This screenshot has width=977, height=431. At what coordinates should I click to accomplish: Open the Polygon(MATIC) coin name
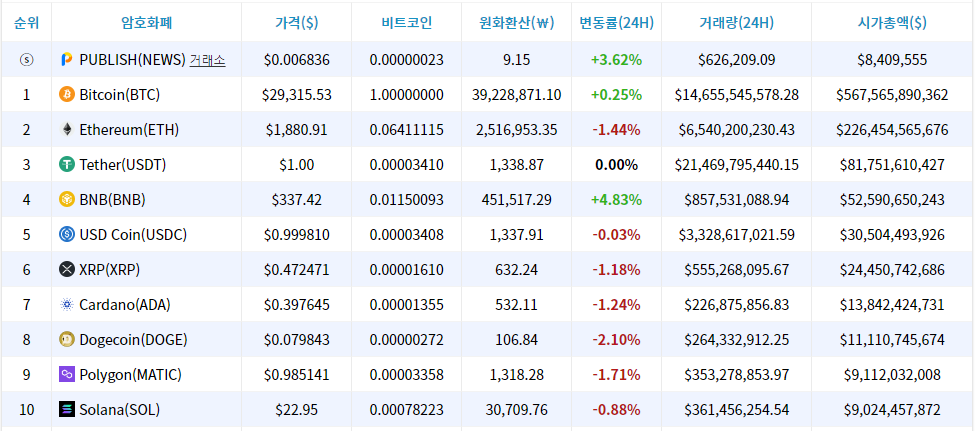click(131, 374)
